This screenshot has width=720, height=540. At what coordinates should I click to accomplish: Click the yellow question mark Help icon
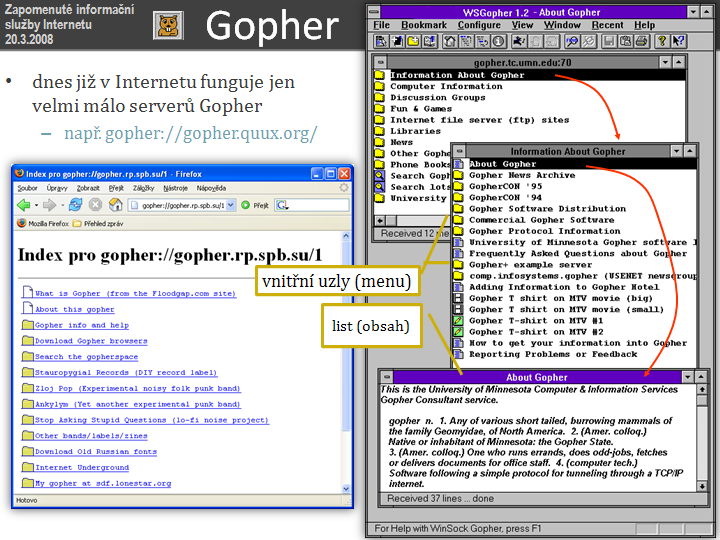662,41
